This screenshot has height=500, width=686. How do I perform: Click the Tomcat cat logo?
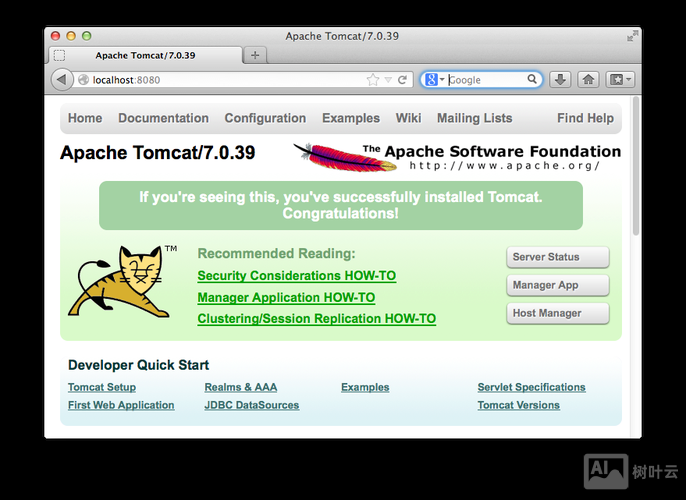point(120,282)
